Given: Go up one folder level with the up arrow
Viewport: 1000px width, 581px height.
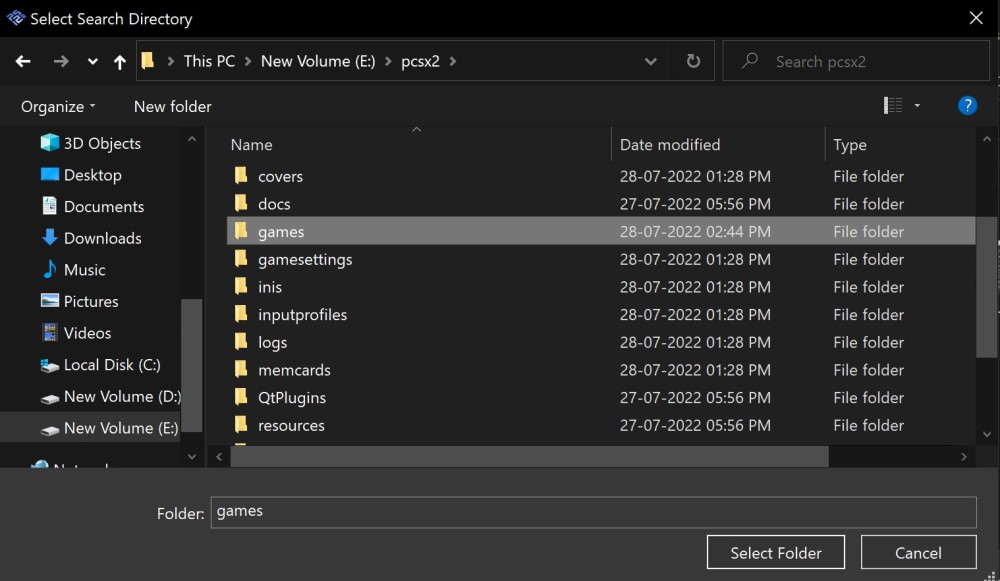Looking at the screenshot, I should pyautogui.click(x=119, y=61).
